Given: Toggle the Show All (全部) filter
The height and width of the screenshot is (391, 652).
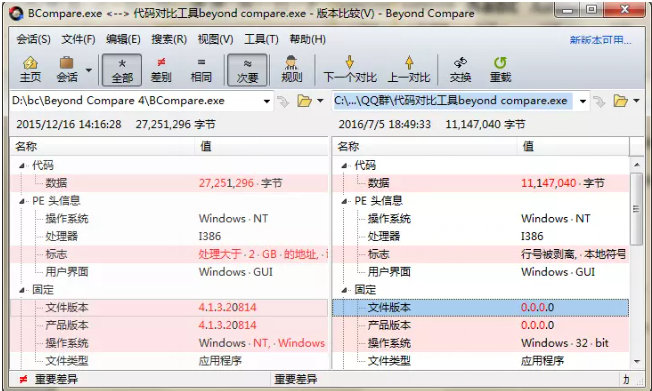Looking at the screenshot, I should [x=122, y=70].
